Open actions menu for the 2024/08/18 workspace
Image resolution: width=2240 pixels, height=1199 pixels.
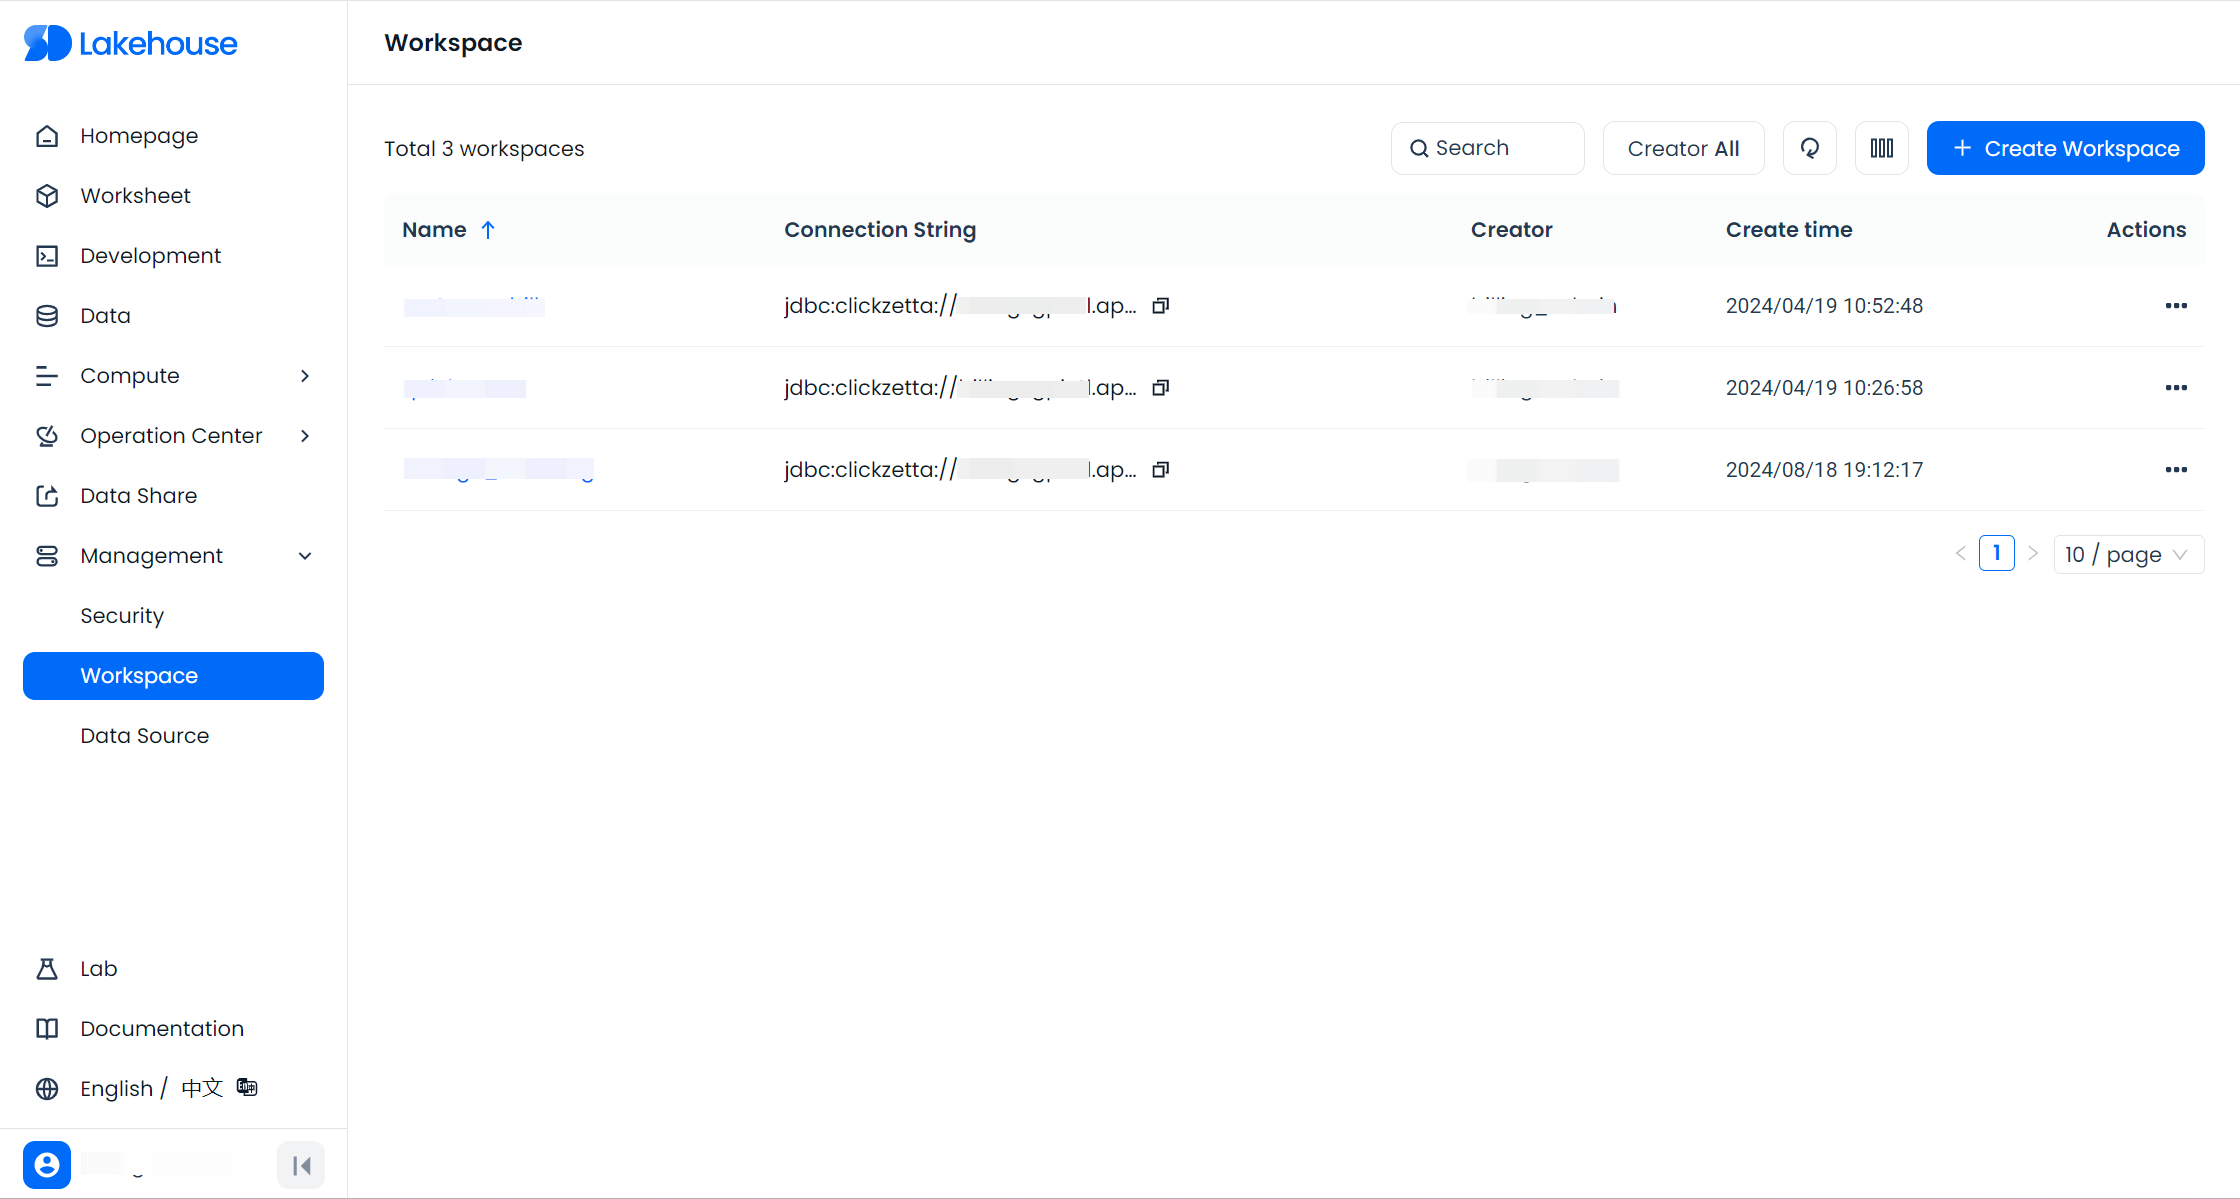click(x=2175, y=470)
